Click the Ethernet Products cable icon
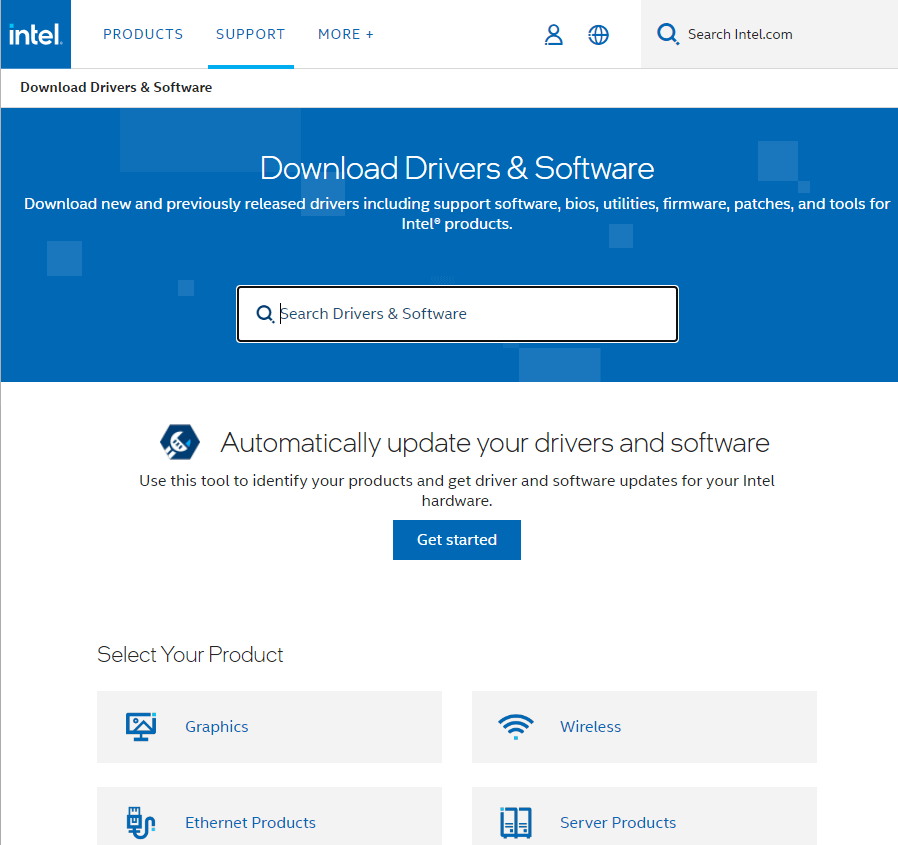898x845 pixels. [x=141, y=823]
